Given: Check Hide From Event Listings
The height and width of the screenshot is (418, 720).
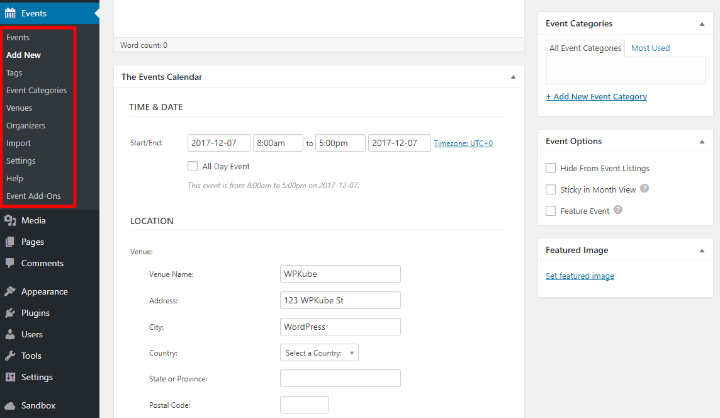Looking at the screenshot, I should [551, 168].
